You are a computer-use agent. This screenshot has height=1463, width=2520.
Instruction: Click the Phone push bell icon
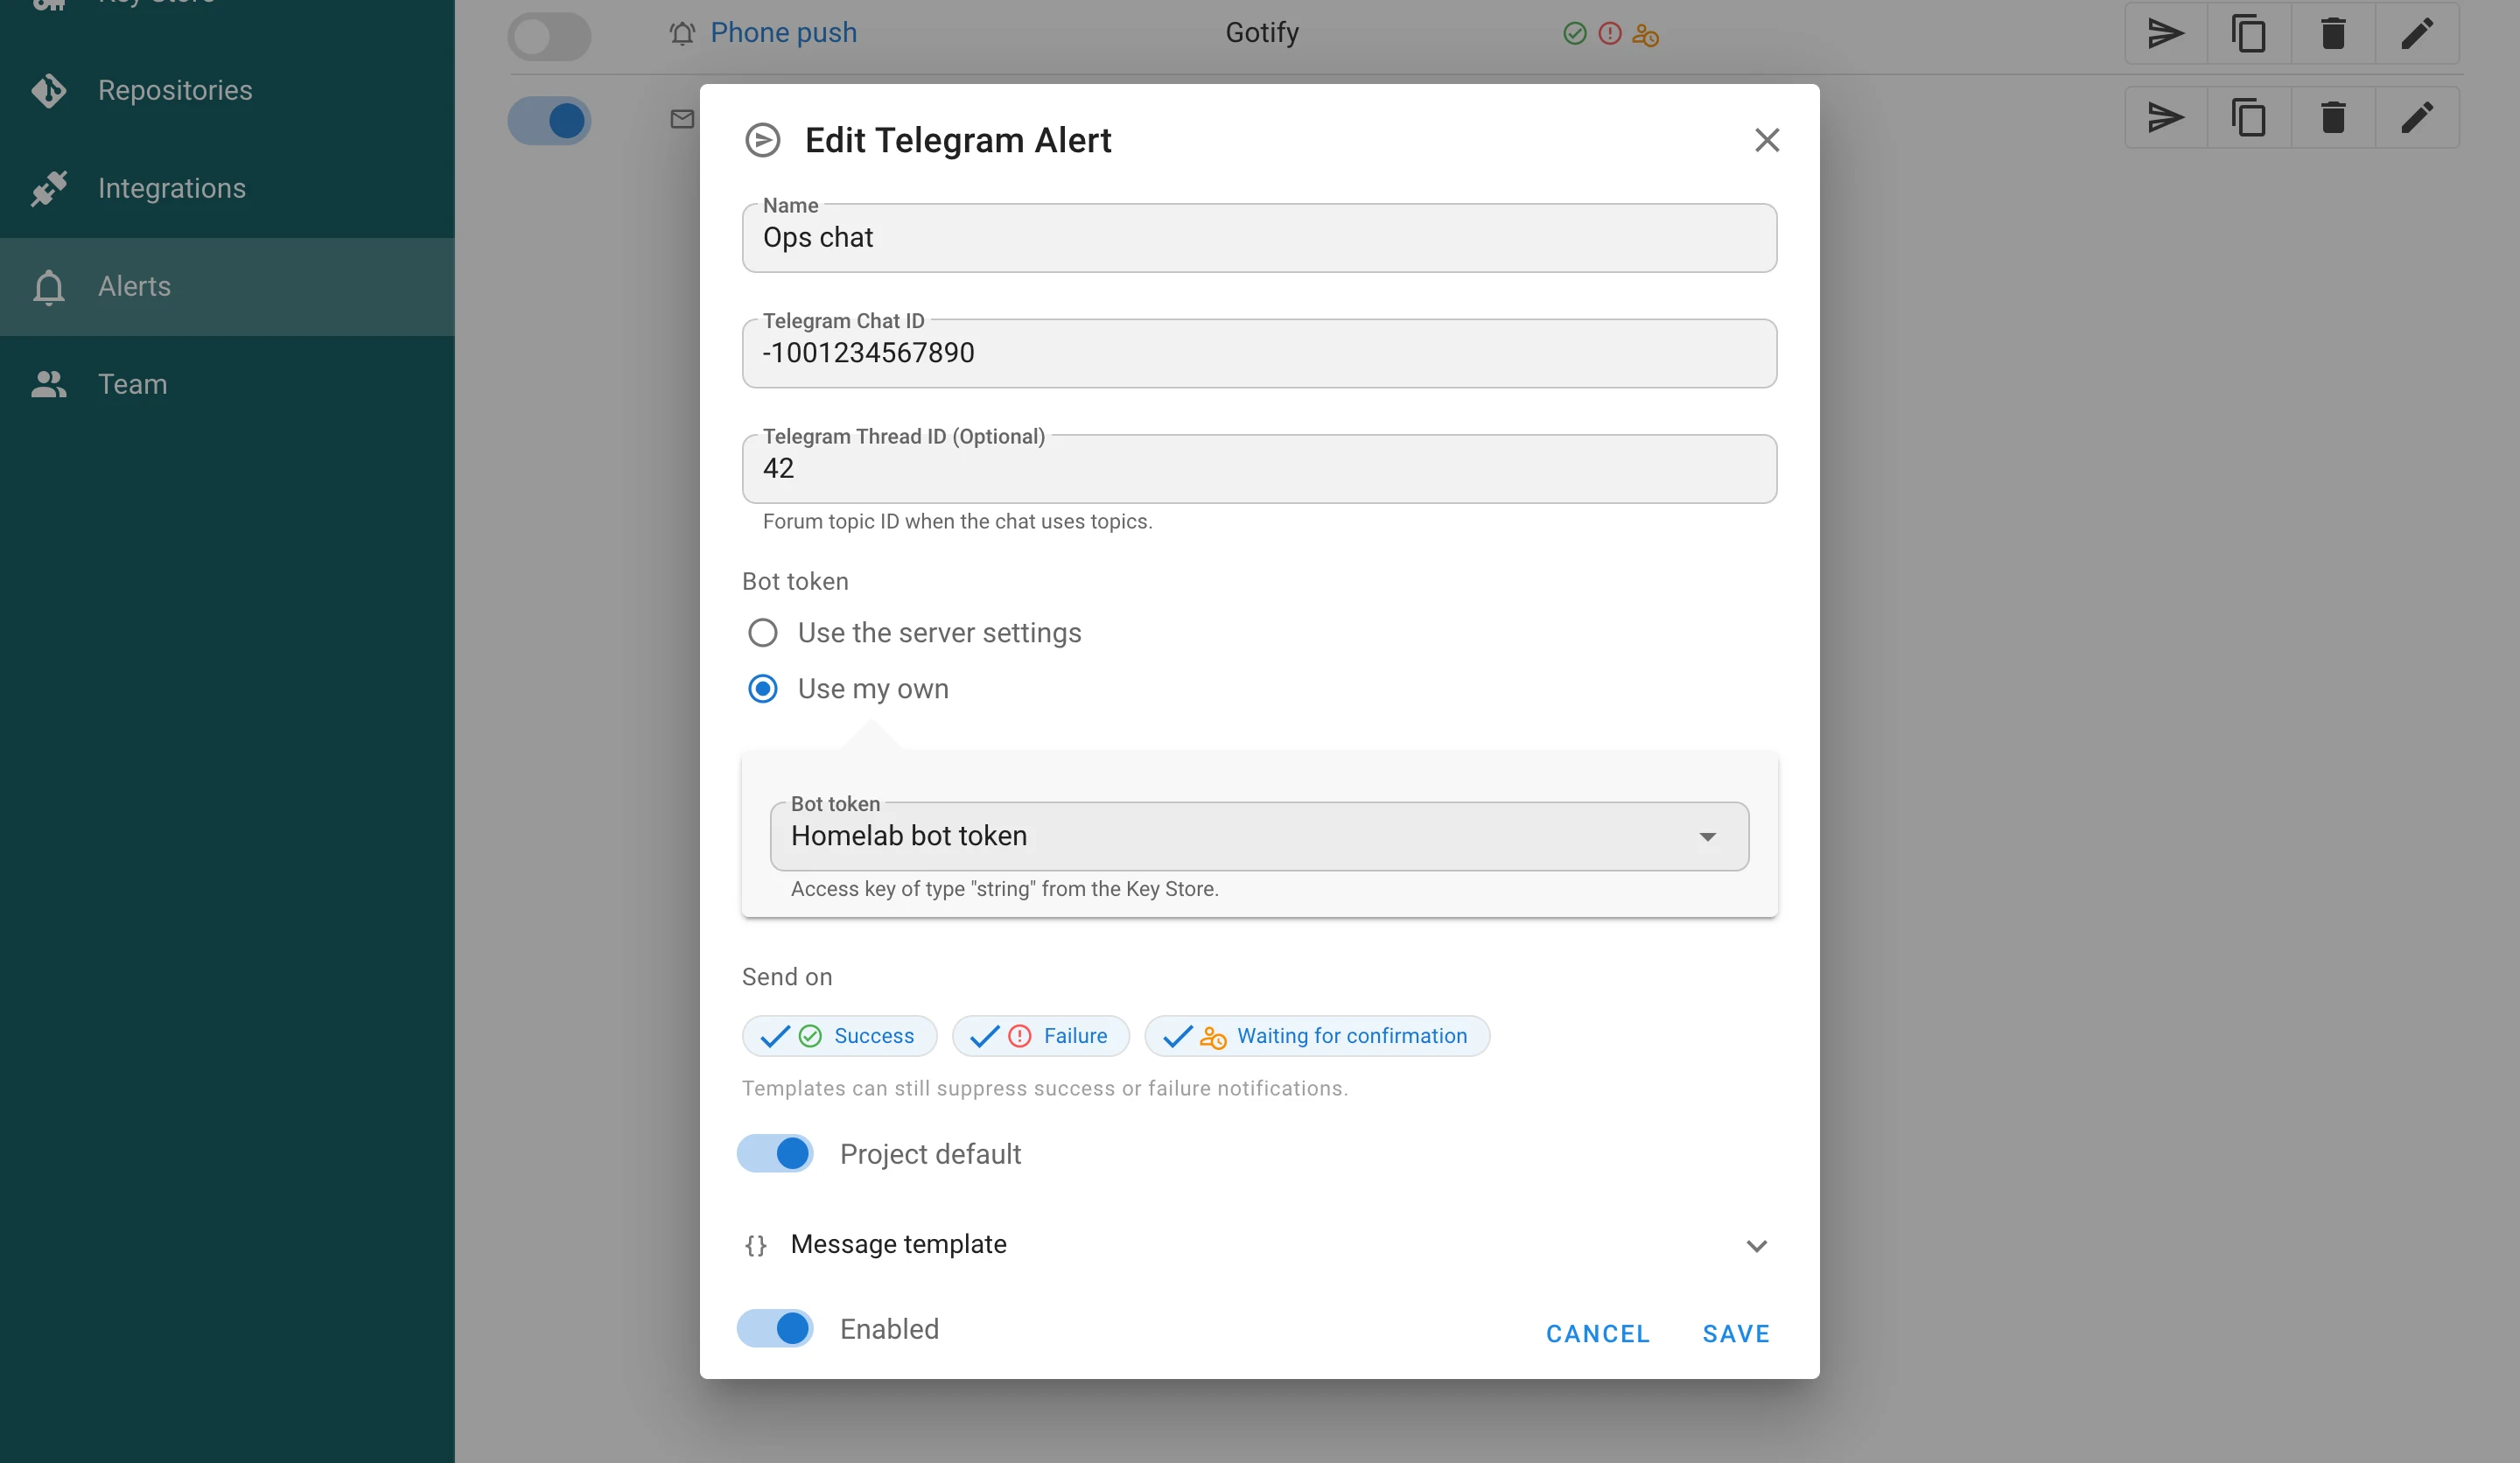(x=682, y=34)
